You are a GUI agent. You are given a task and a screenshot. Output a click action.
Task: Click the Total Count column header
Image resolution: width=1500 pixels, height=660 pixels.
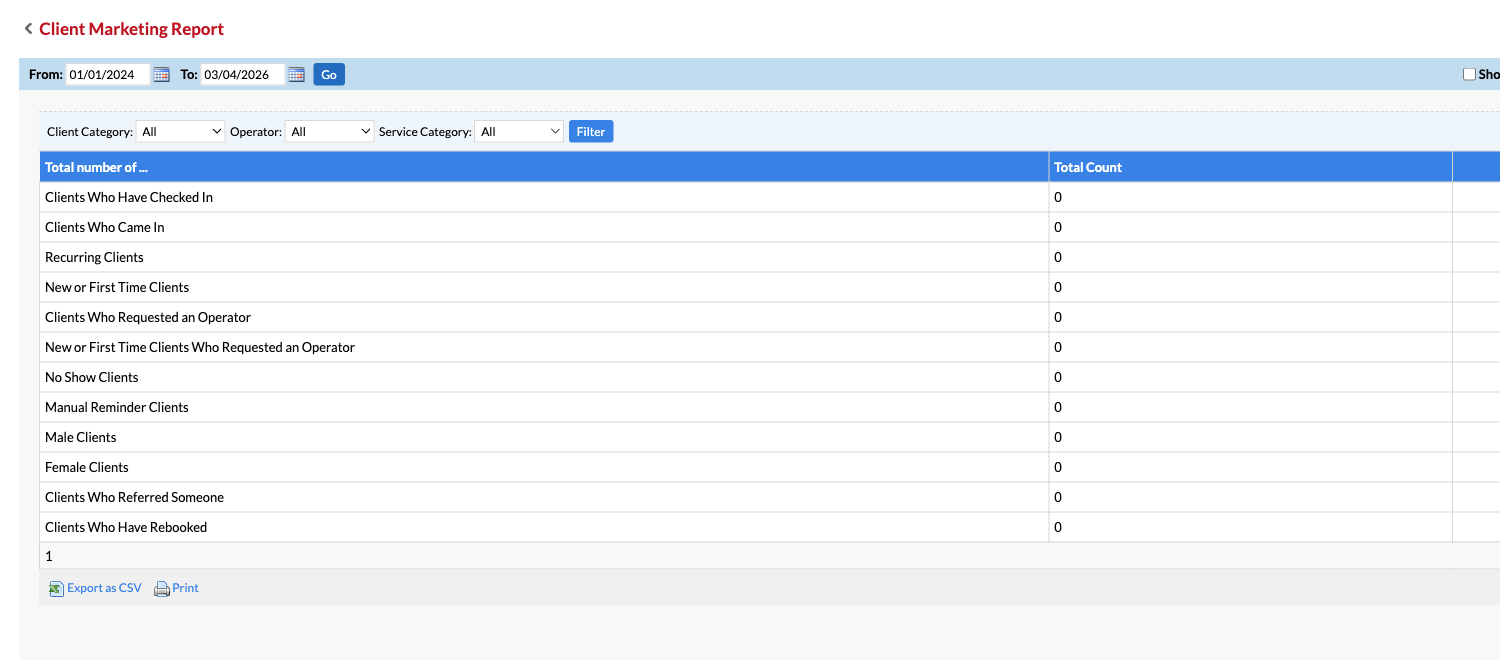(x=1088, y=166)
